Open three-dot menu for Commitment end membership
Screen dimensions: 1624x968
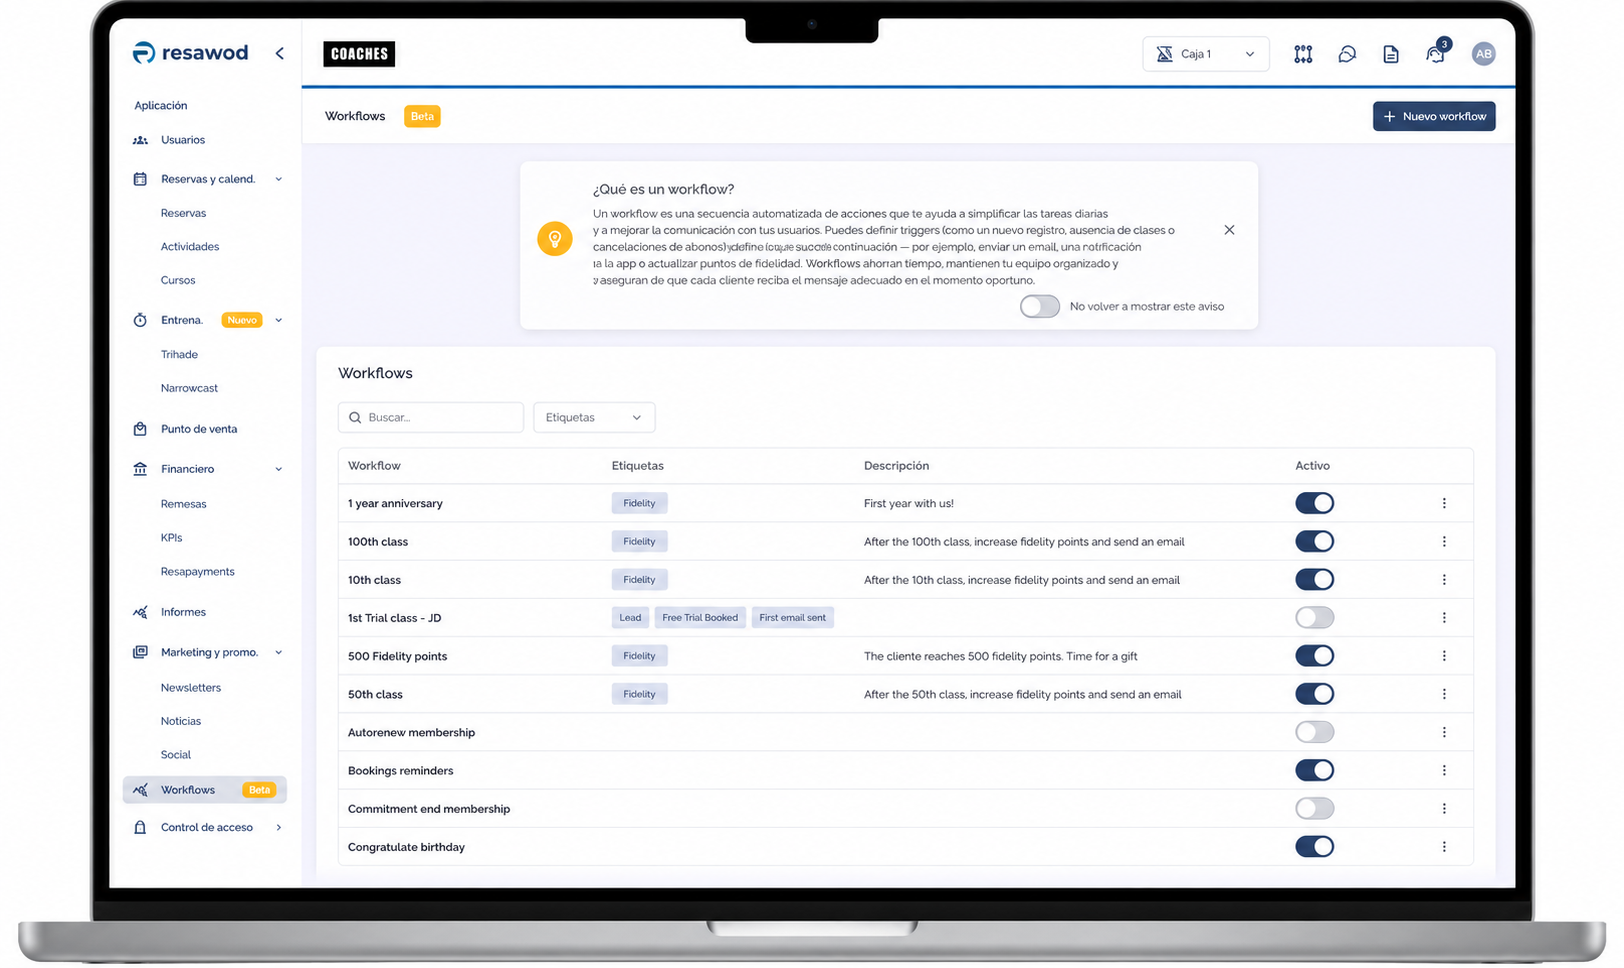coord(1444,808)
